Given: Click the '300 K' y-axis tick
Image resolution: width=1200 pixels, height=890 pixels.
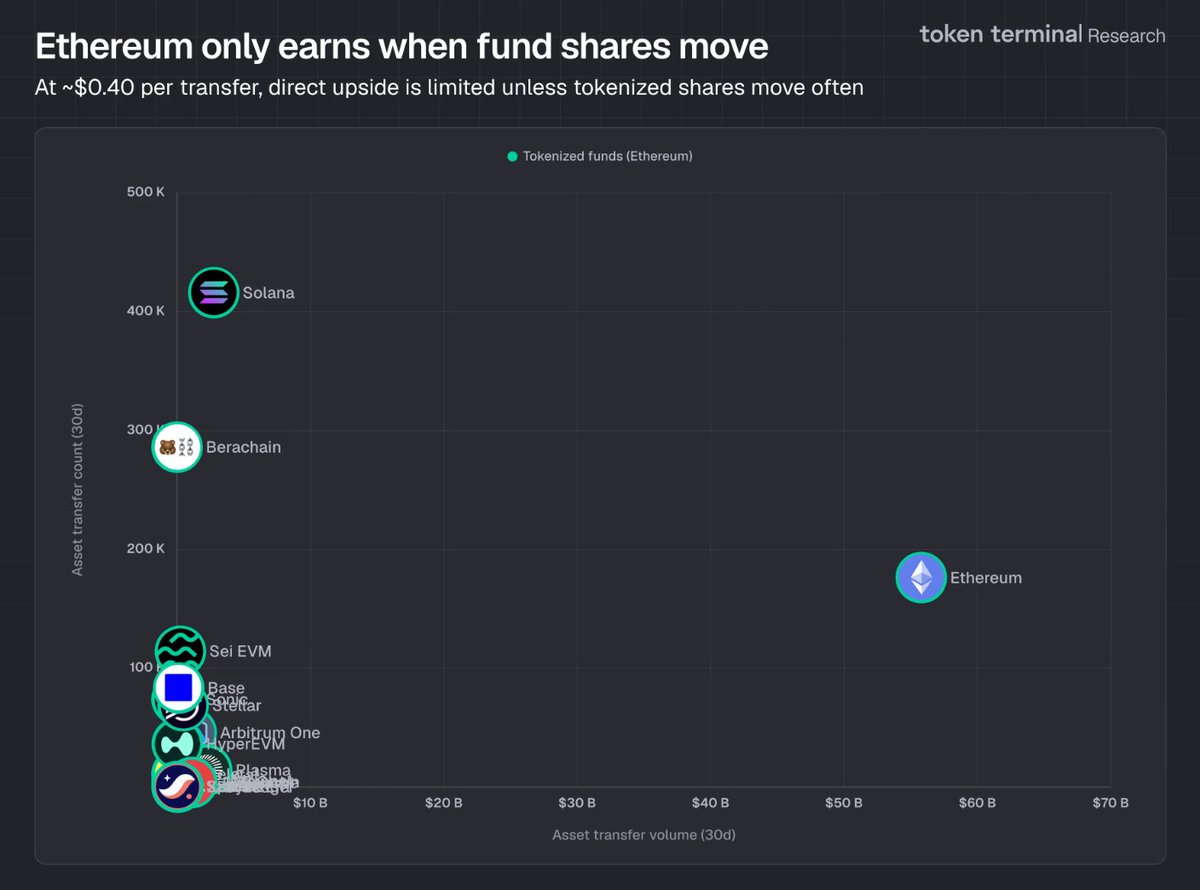Looking at the screenshot, I should pos(145,430).
